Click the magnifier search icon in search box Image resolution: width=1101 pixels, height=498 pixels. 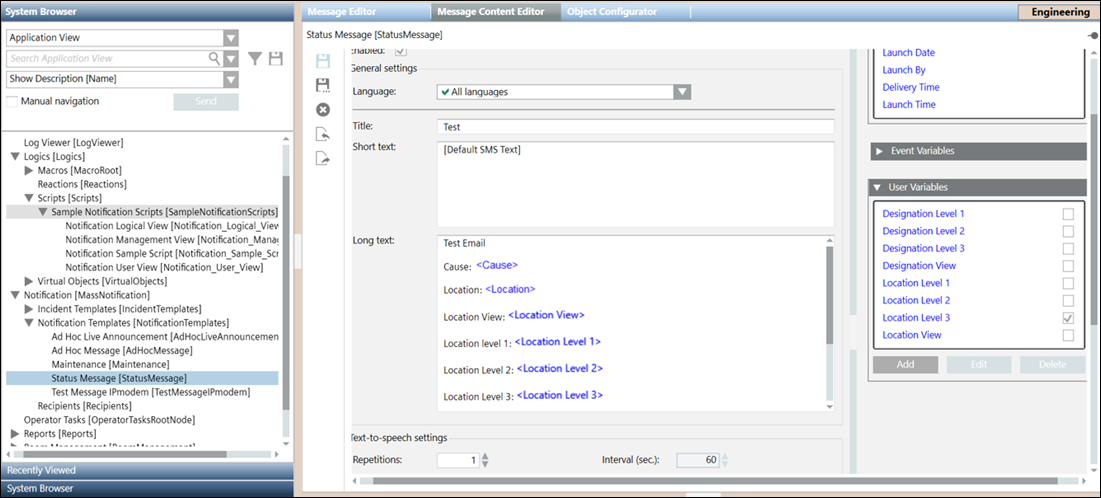point(214,59)
